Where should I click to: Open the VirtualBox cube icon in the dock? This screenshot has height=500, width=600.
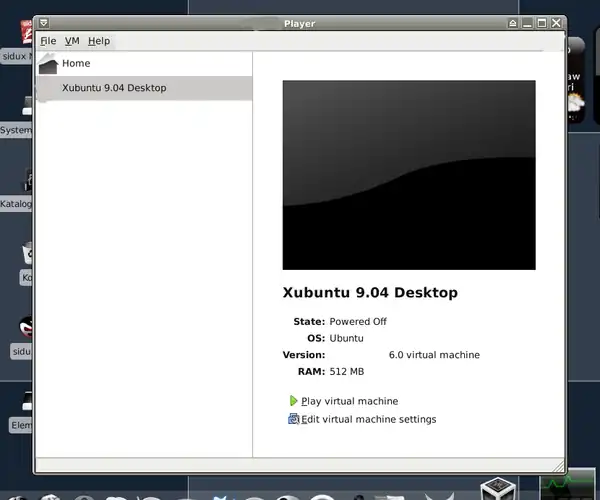click(x=496, y=489)
